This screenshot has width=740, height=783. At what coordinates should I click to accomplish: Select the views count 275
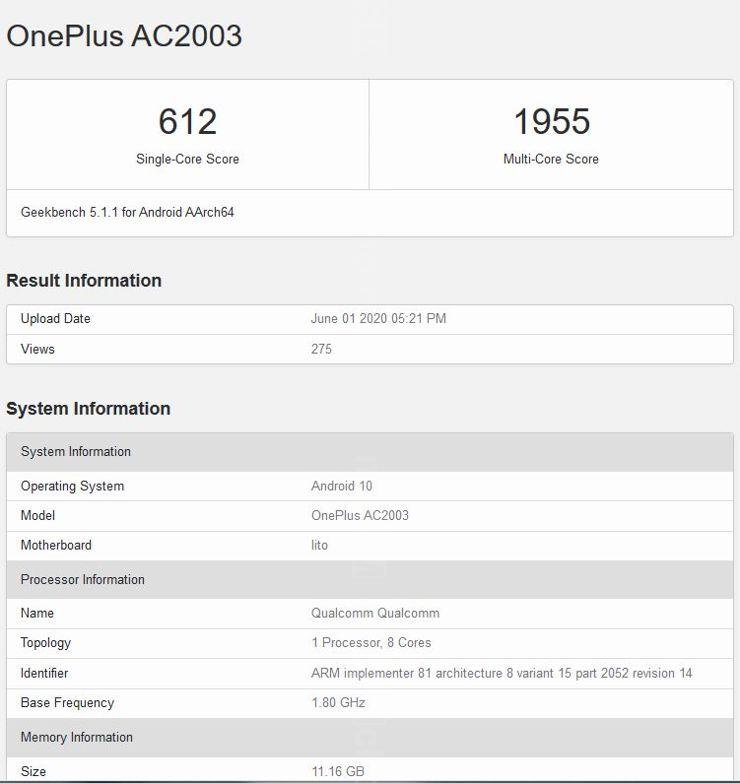321,349
